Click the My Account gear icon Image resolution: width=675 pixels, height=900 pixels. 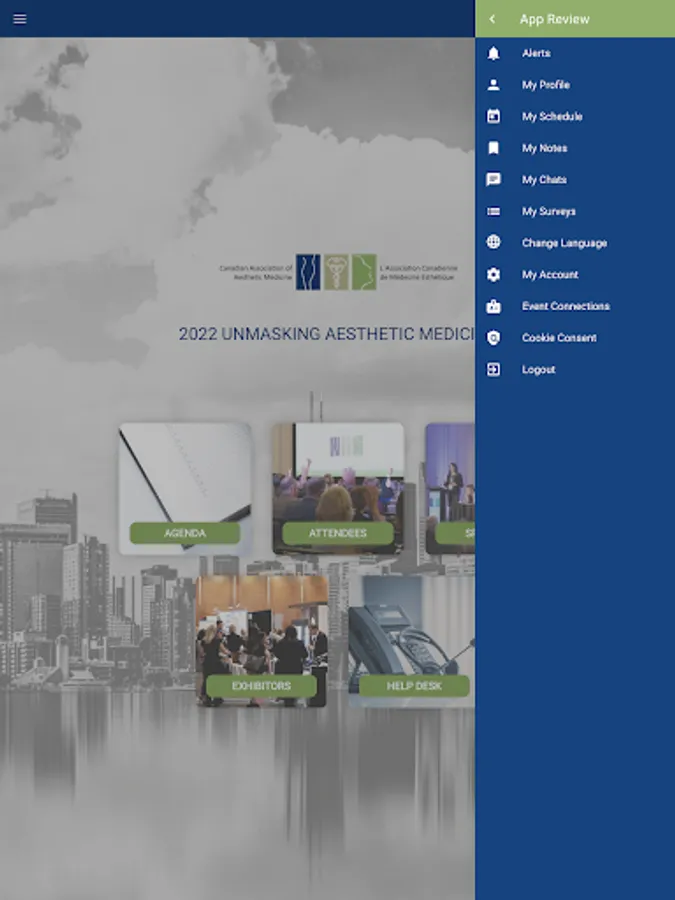point(494,274)
